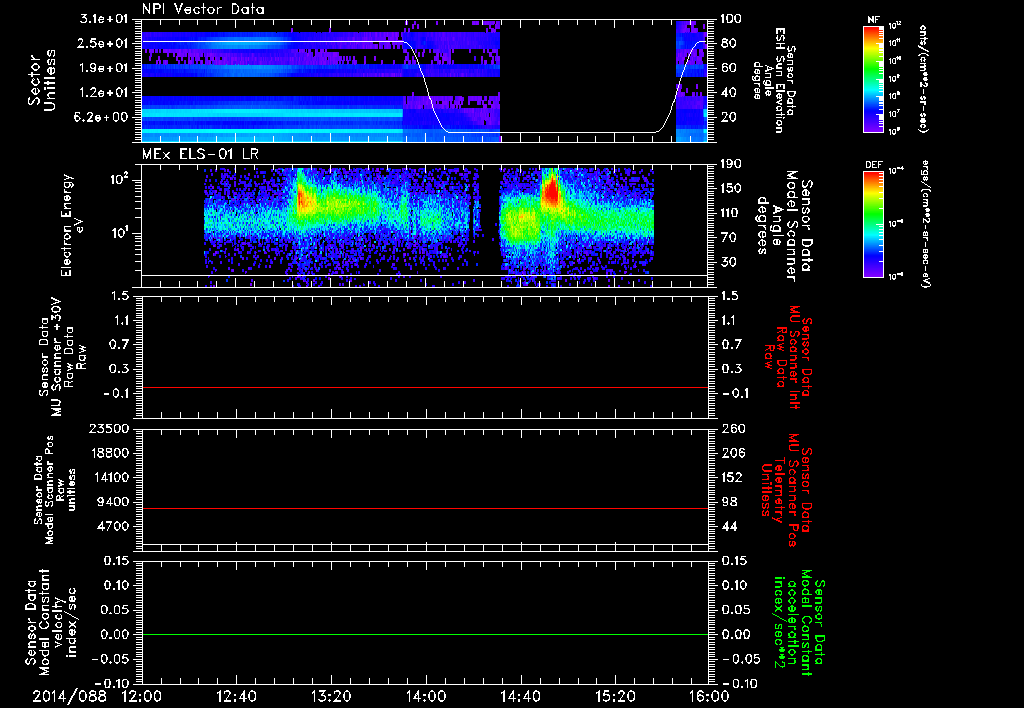1024x708 pixels.
Task: Click the 18800 scanner position tick label
Action: [108, 453]
